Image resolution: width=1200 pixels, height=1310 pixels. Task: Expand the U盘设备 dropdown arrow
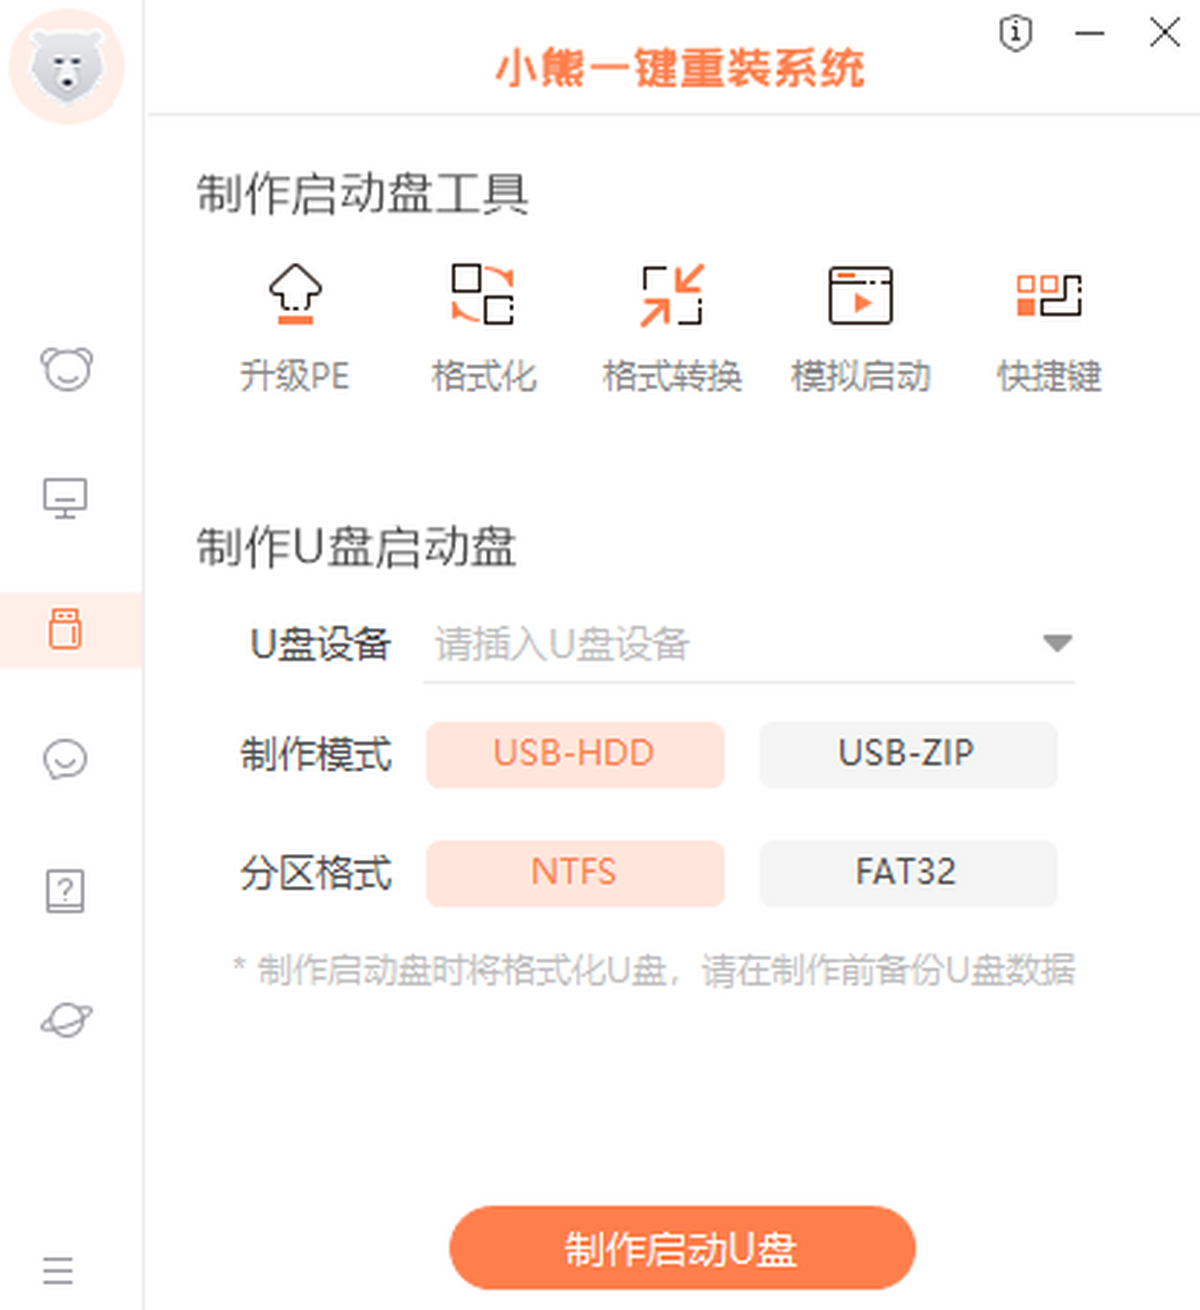point(1057,643)
